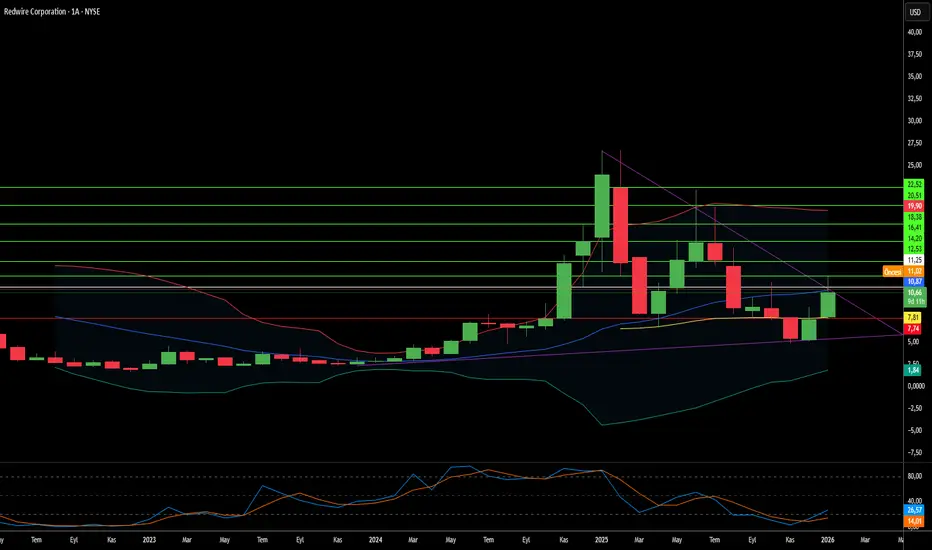The width and height of the screenshot is (932, 550).
Task: Click the orange 14,01 oscillator value label
Action: tap(914, 521)
